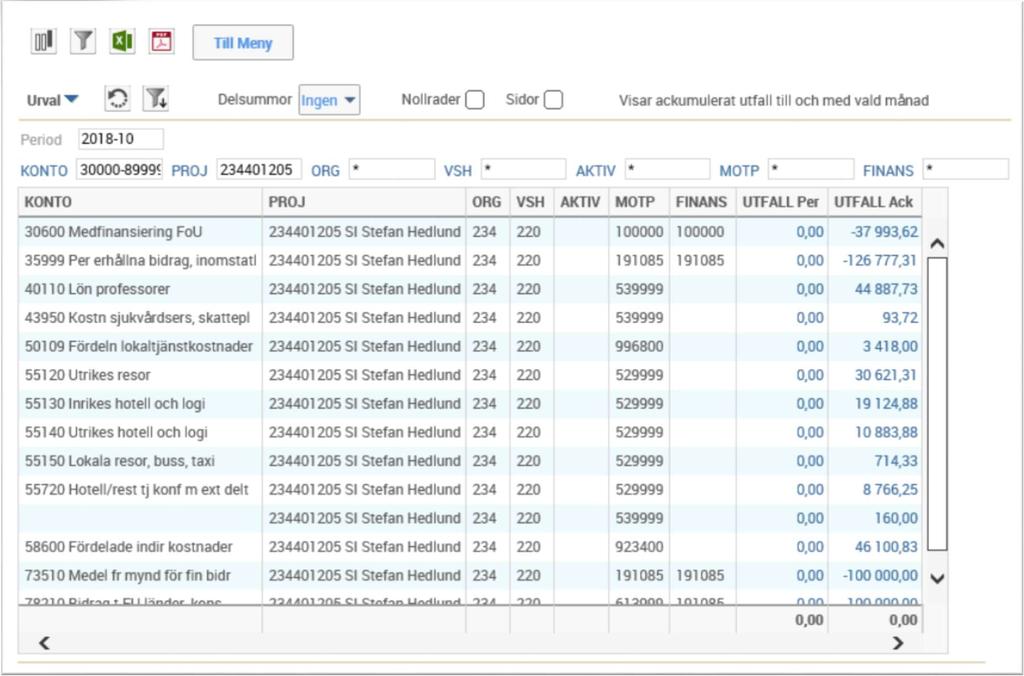This screenshot has width=1024, height=676.
Task: Sort by the UTFALL Ack column header
Action: coord(874,202)
